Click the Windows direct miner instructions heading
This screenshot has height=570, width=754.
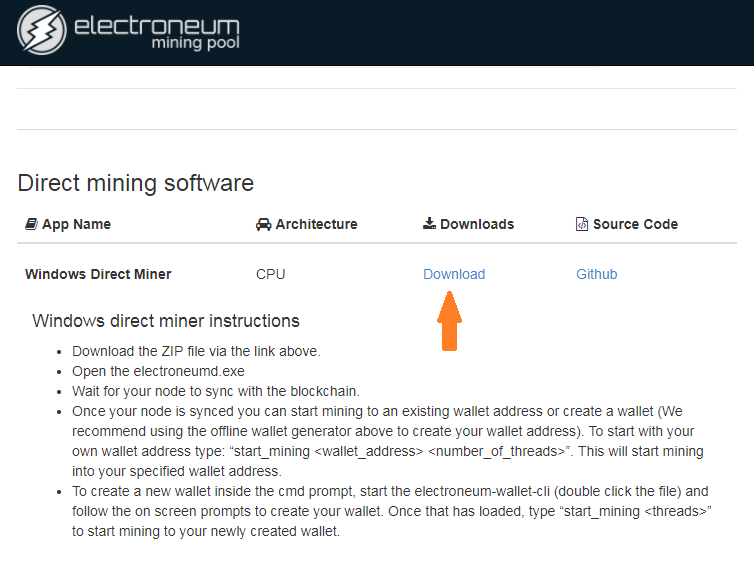pyautogui.click(x=166, y=321)
